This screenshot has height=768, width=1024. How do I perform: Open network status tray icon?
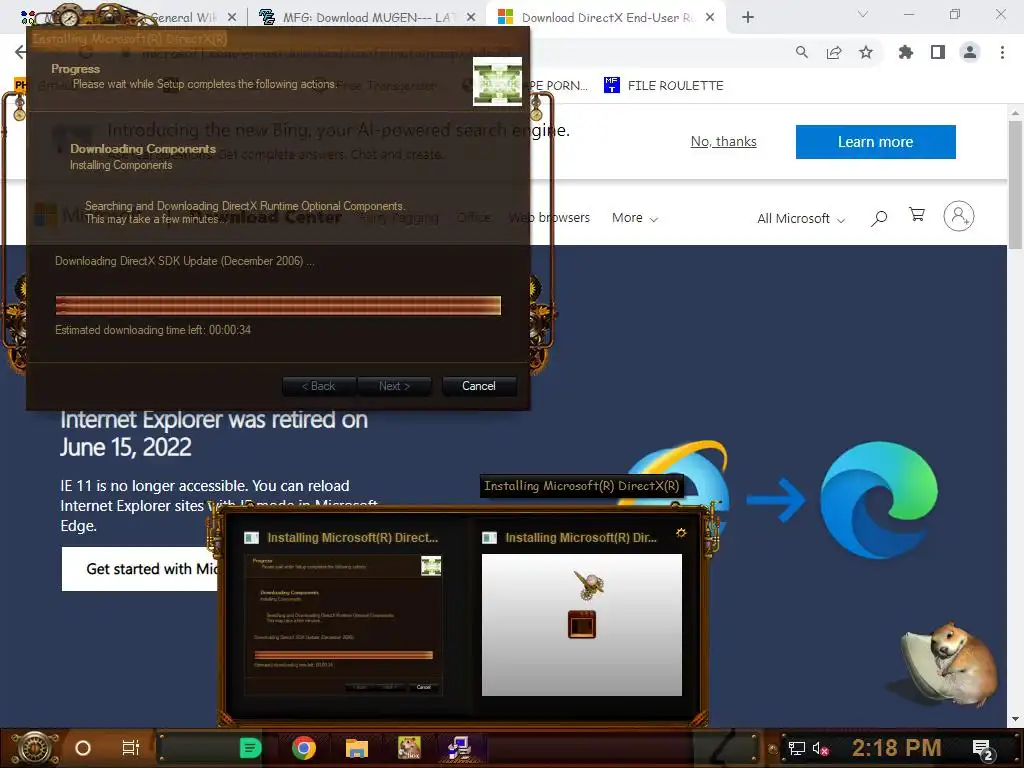coord(797,748)
